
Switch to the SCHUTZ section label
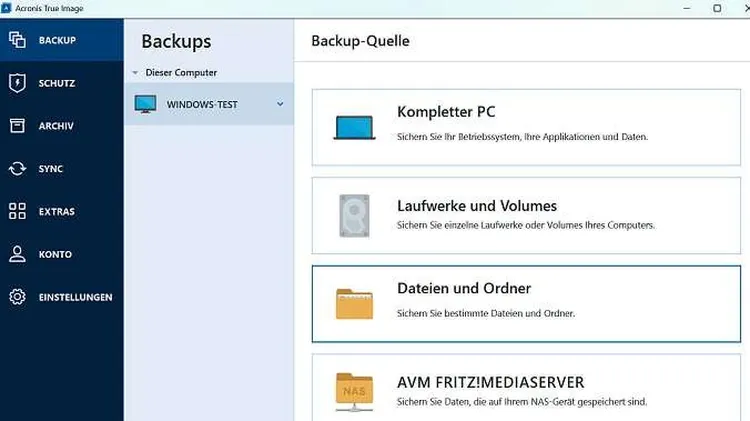tap(57, 83)
